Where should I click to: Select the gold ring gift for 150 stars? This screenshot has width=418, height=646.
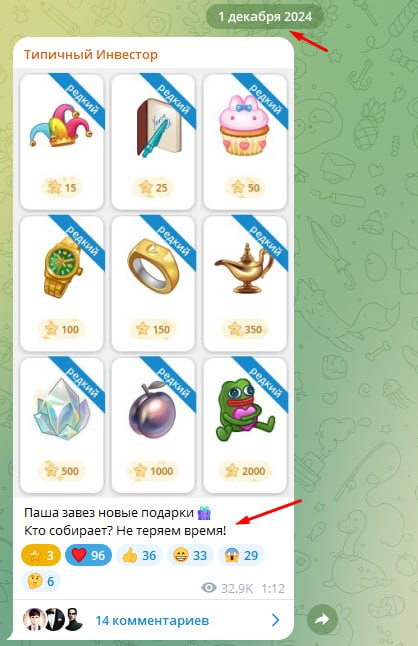[153, 283]
